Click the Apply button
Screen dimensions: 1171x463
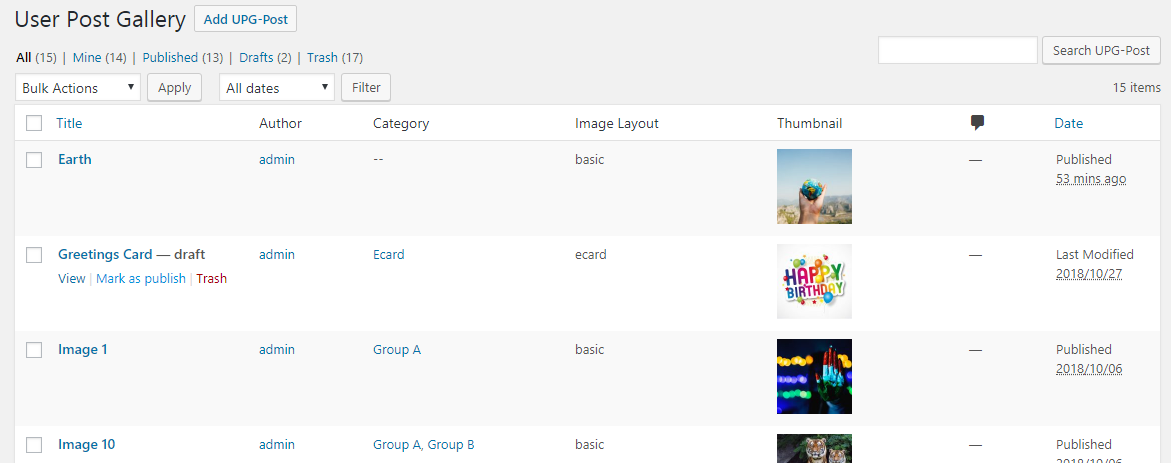(175, 88)
